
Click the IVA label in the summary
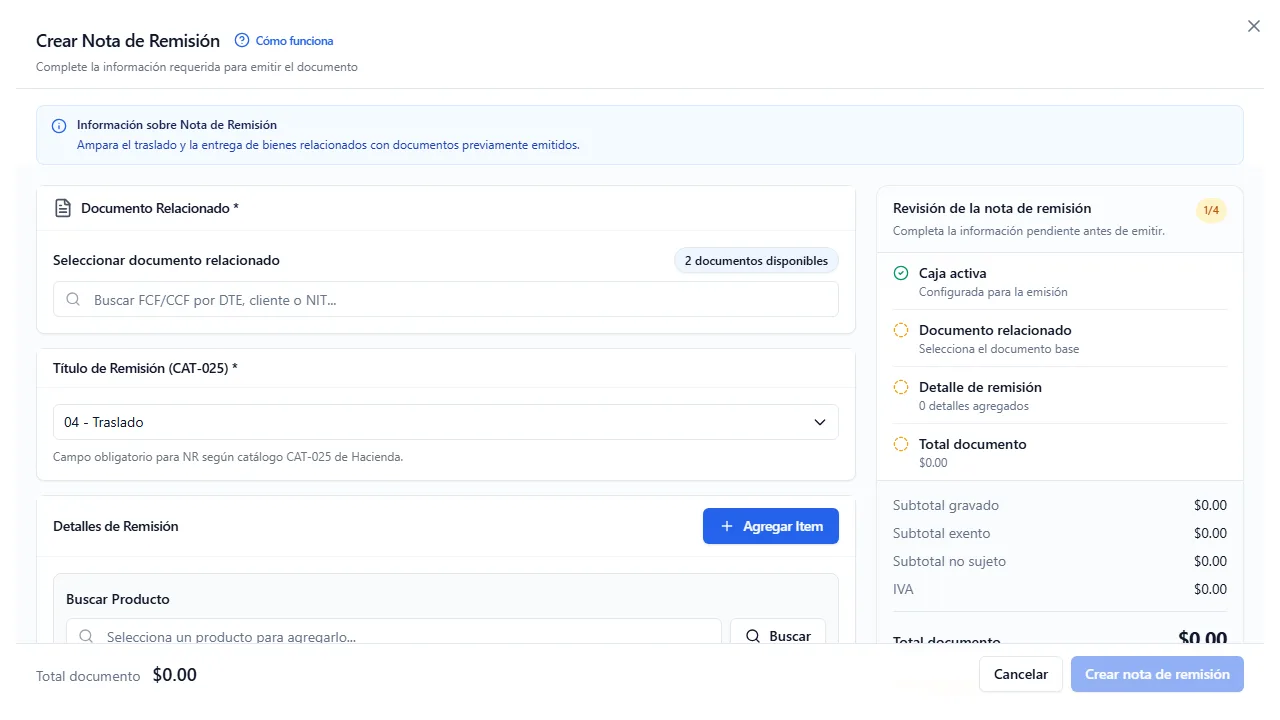(x=903, y=589)
